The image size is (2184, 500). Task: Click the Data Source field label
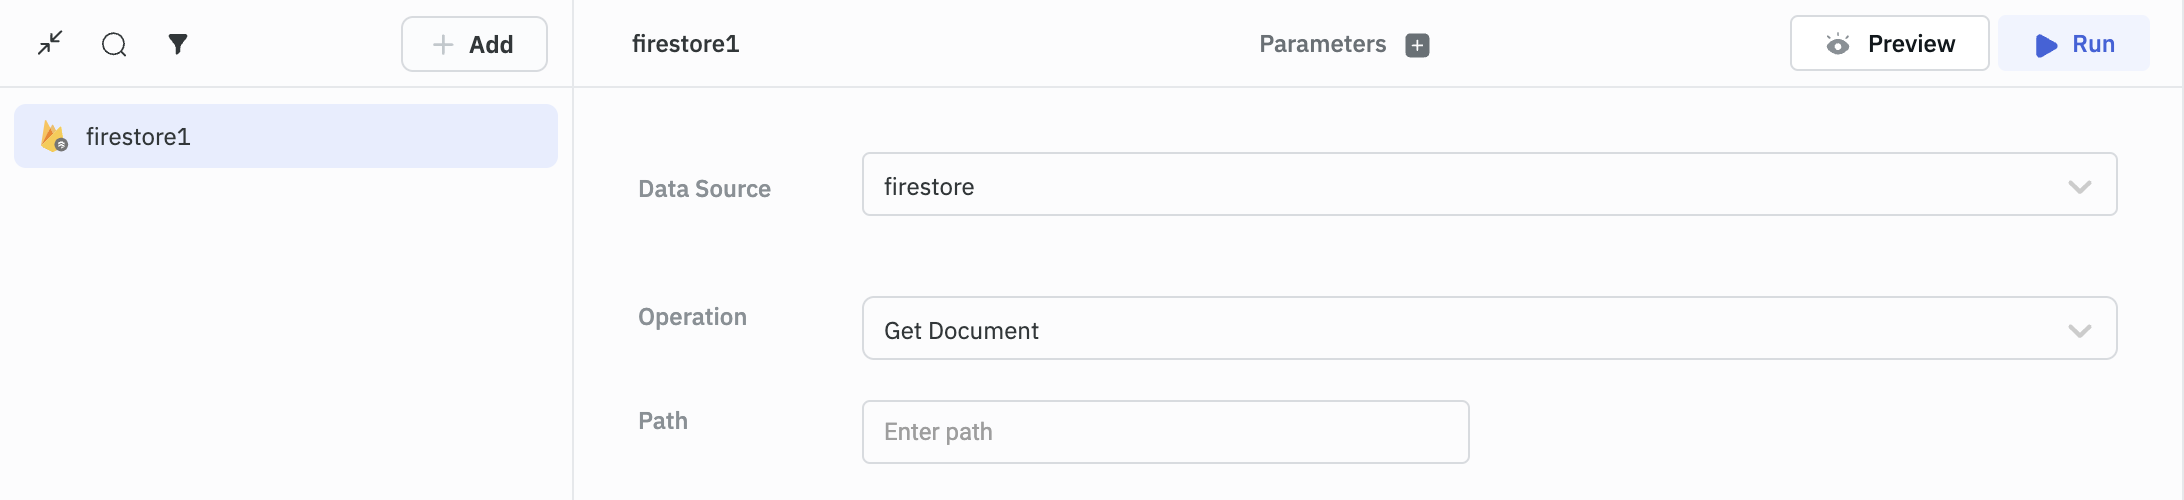click(704, 189)
